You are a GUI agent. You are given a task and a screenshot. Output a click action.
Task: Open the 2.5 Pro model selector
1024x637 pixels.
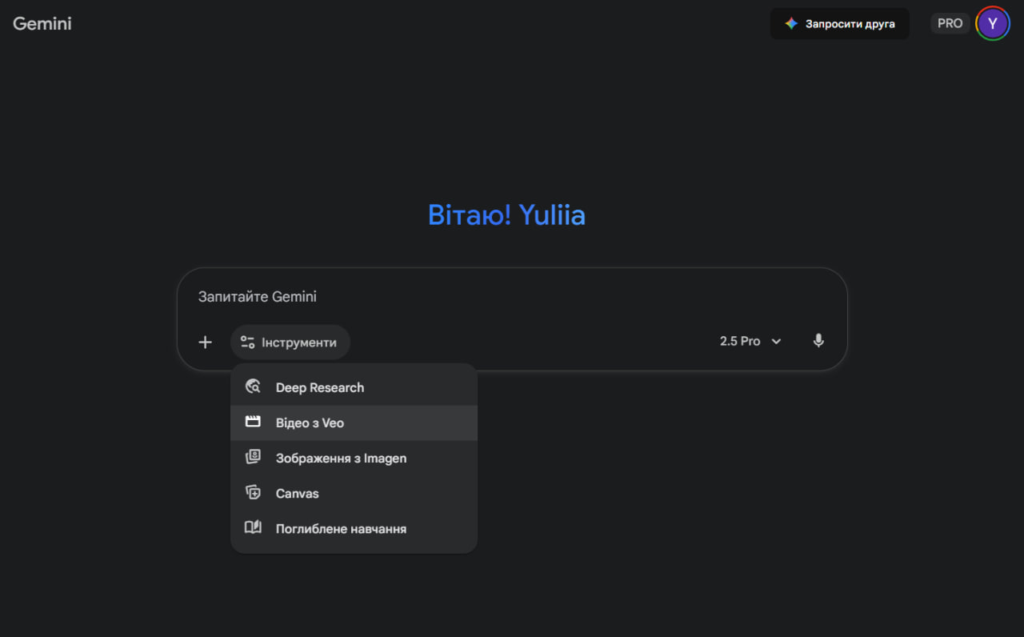741,341
